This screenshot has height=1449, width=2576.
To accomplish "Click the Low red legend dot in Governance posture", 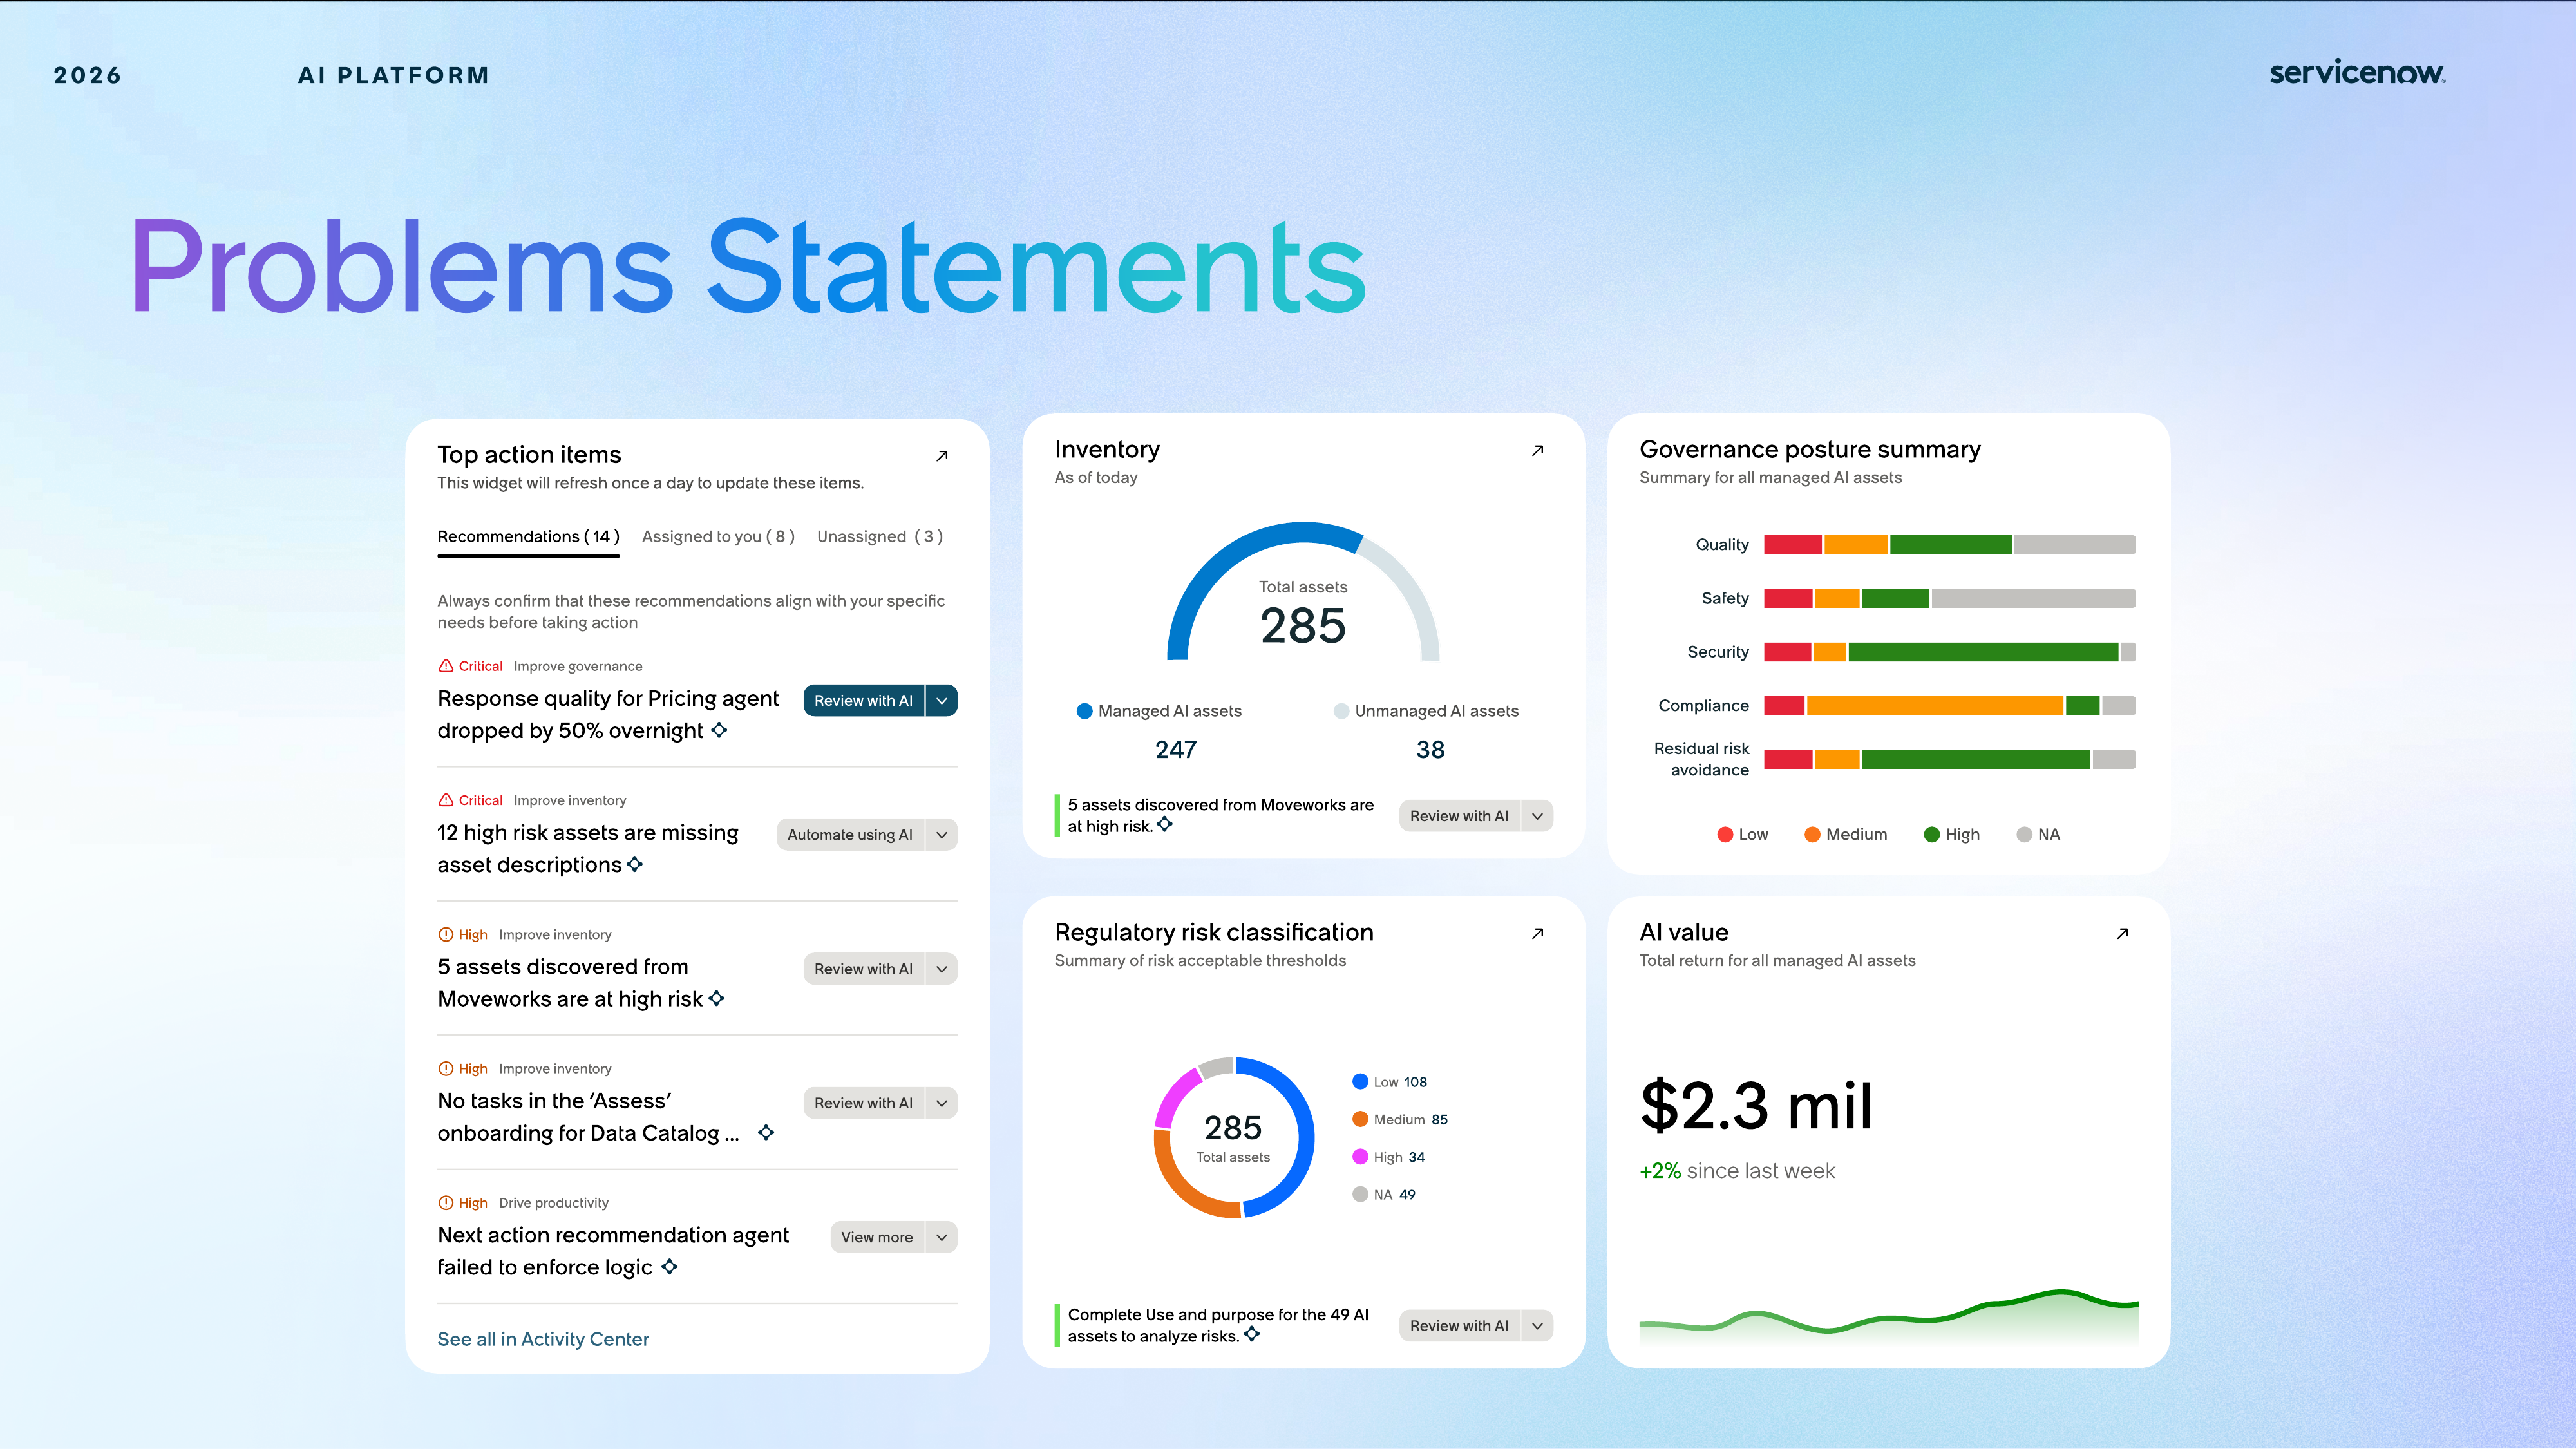I will [1725, 835].
